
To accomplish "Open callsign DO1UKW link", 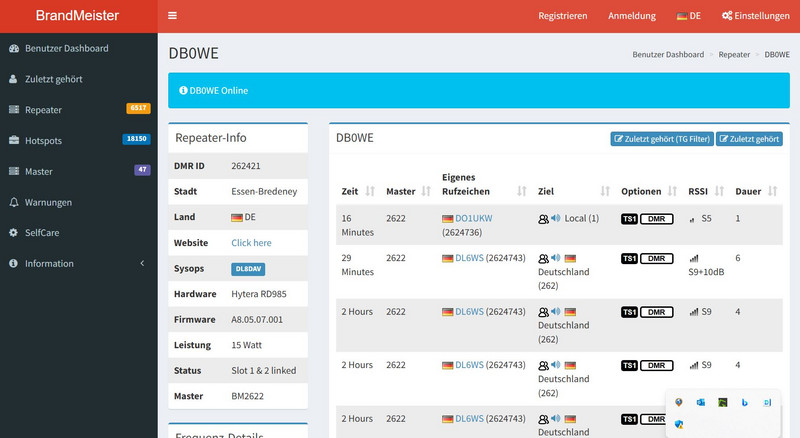I will [473, 218].
